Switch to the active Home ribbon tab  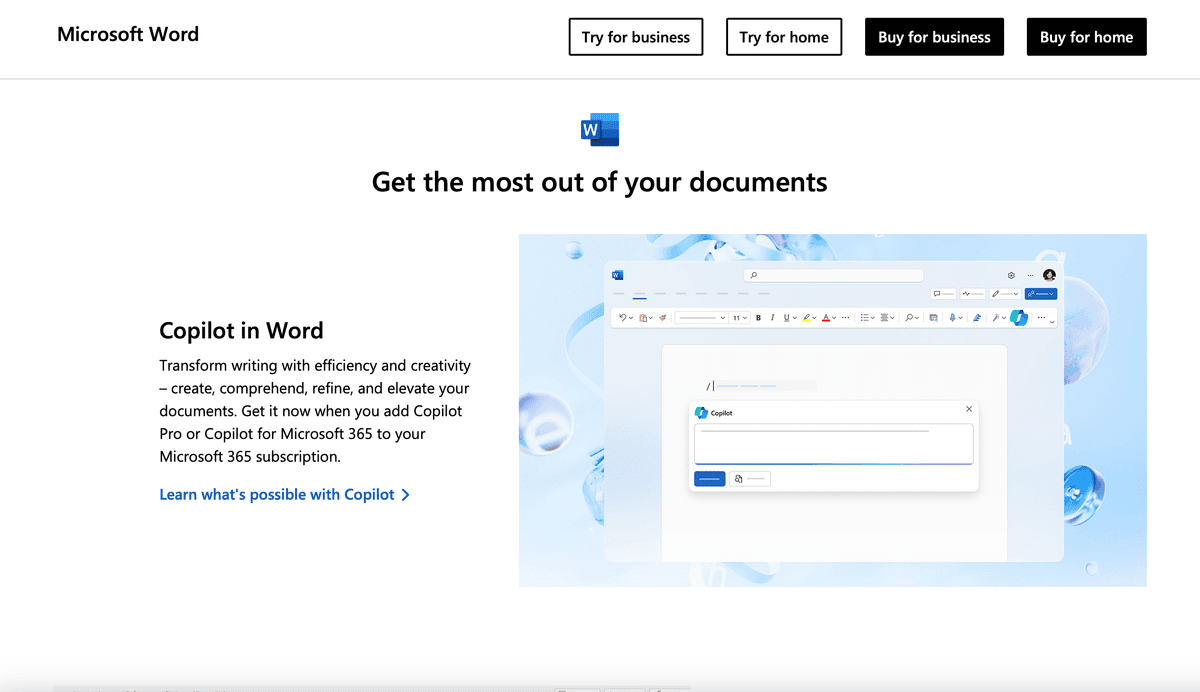click(640, 294)
